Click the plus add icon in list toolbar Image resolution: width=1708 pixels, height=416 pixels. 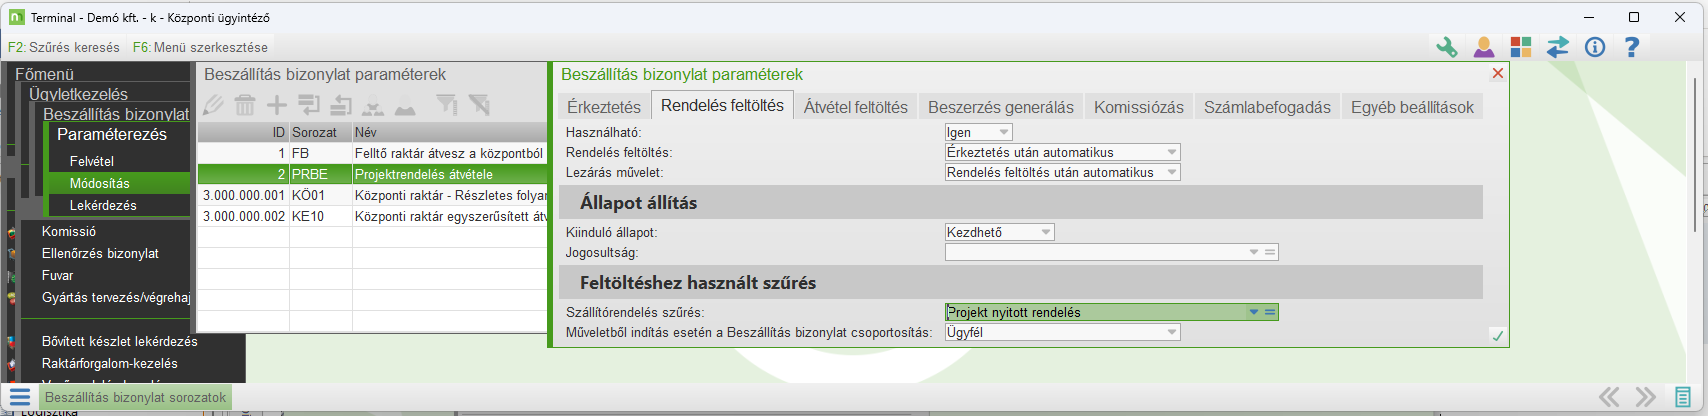[276, 105]
